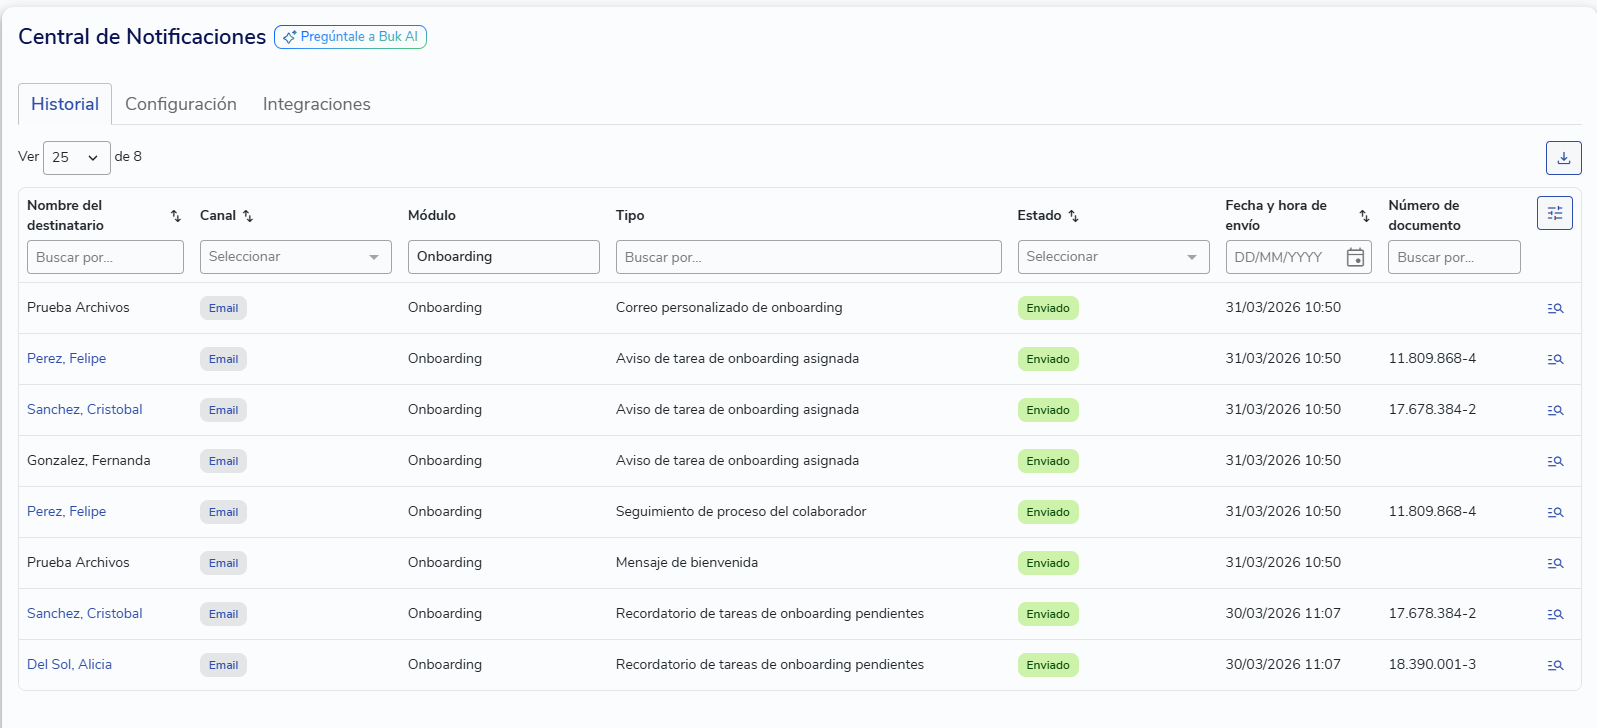Expand the Estado Seleccionar dropdown
Image resolution: width=1597 pixels, height=728 pixels.
[x=1112, y=257]
